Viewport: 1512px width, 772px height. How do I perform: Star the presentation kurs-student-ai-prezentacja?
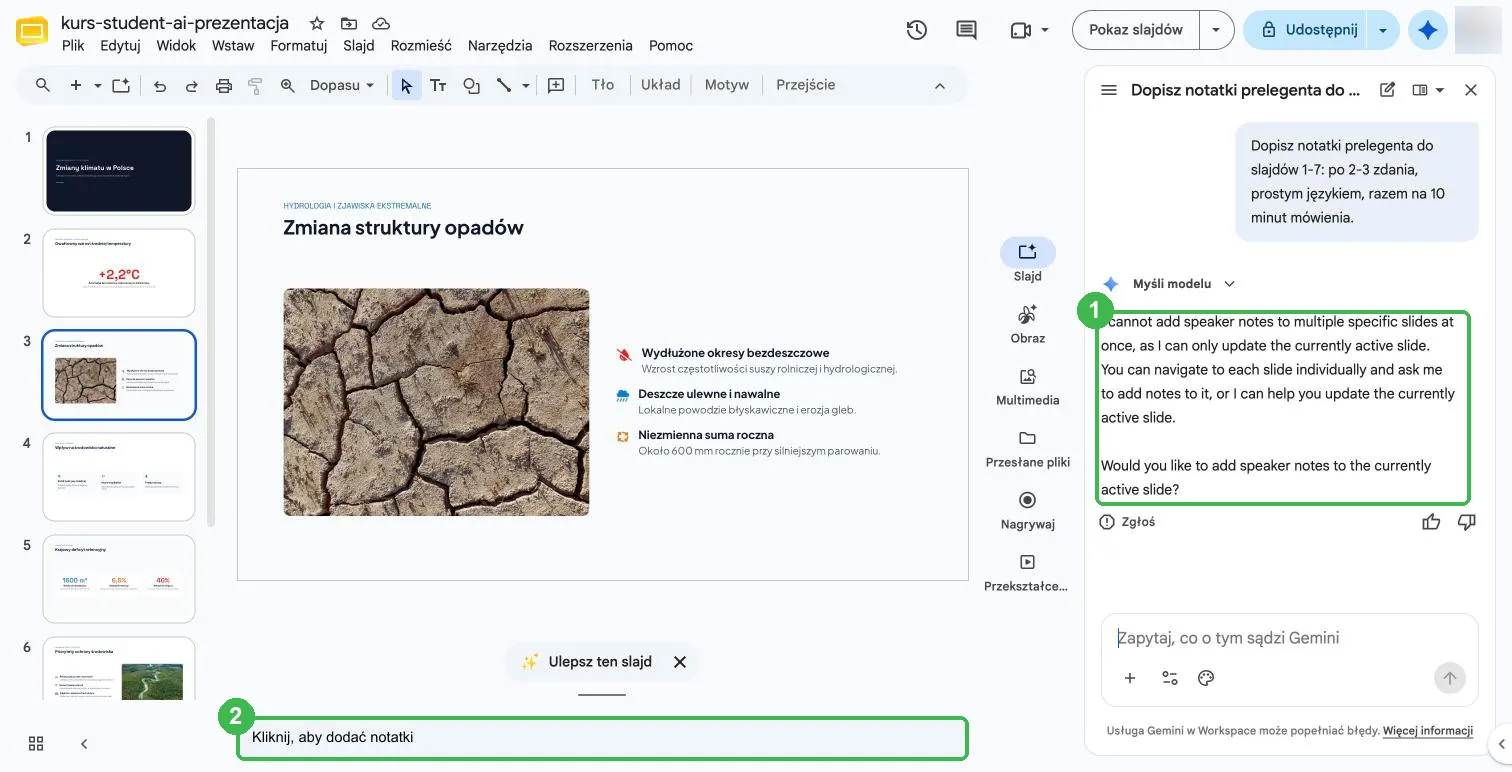pyautogui.click(x=316, y=23)
